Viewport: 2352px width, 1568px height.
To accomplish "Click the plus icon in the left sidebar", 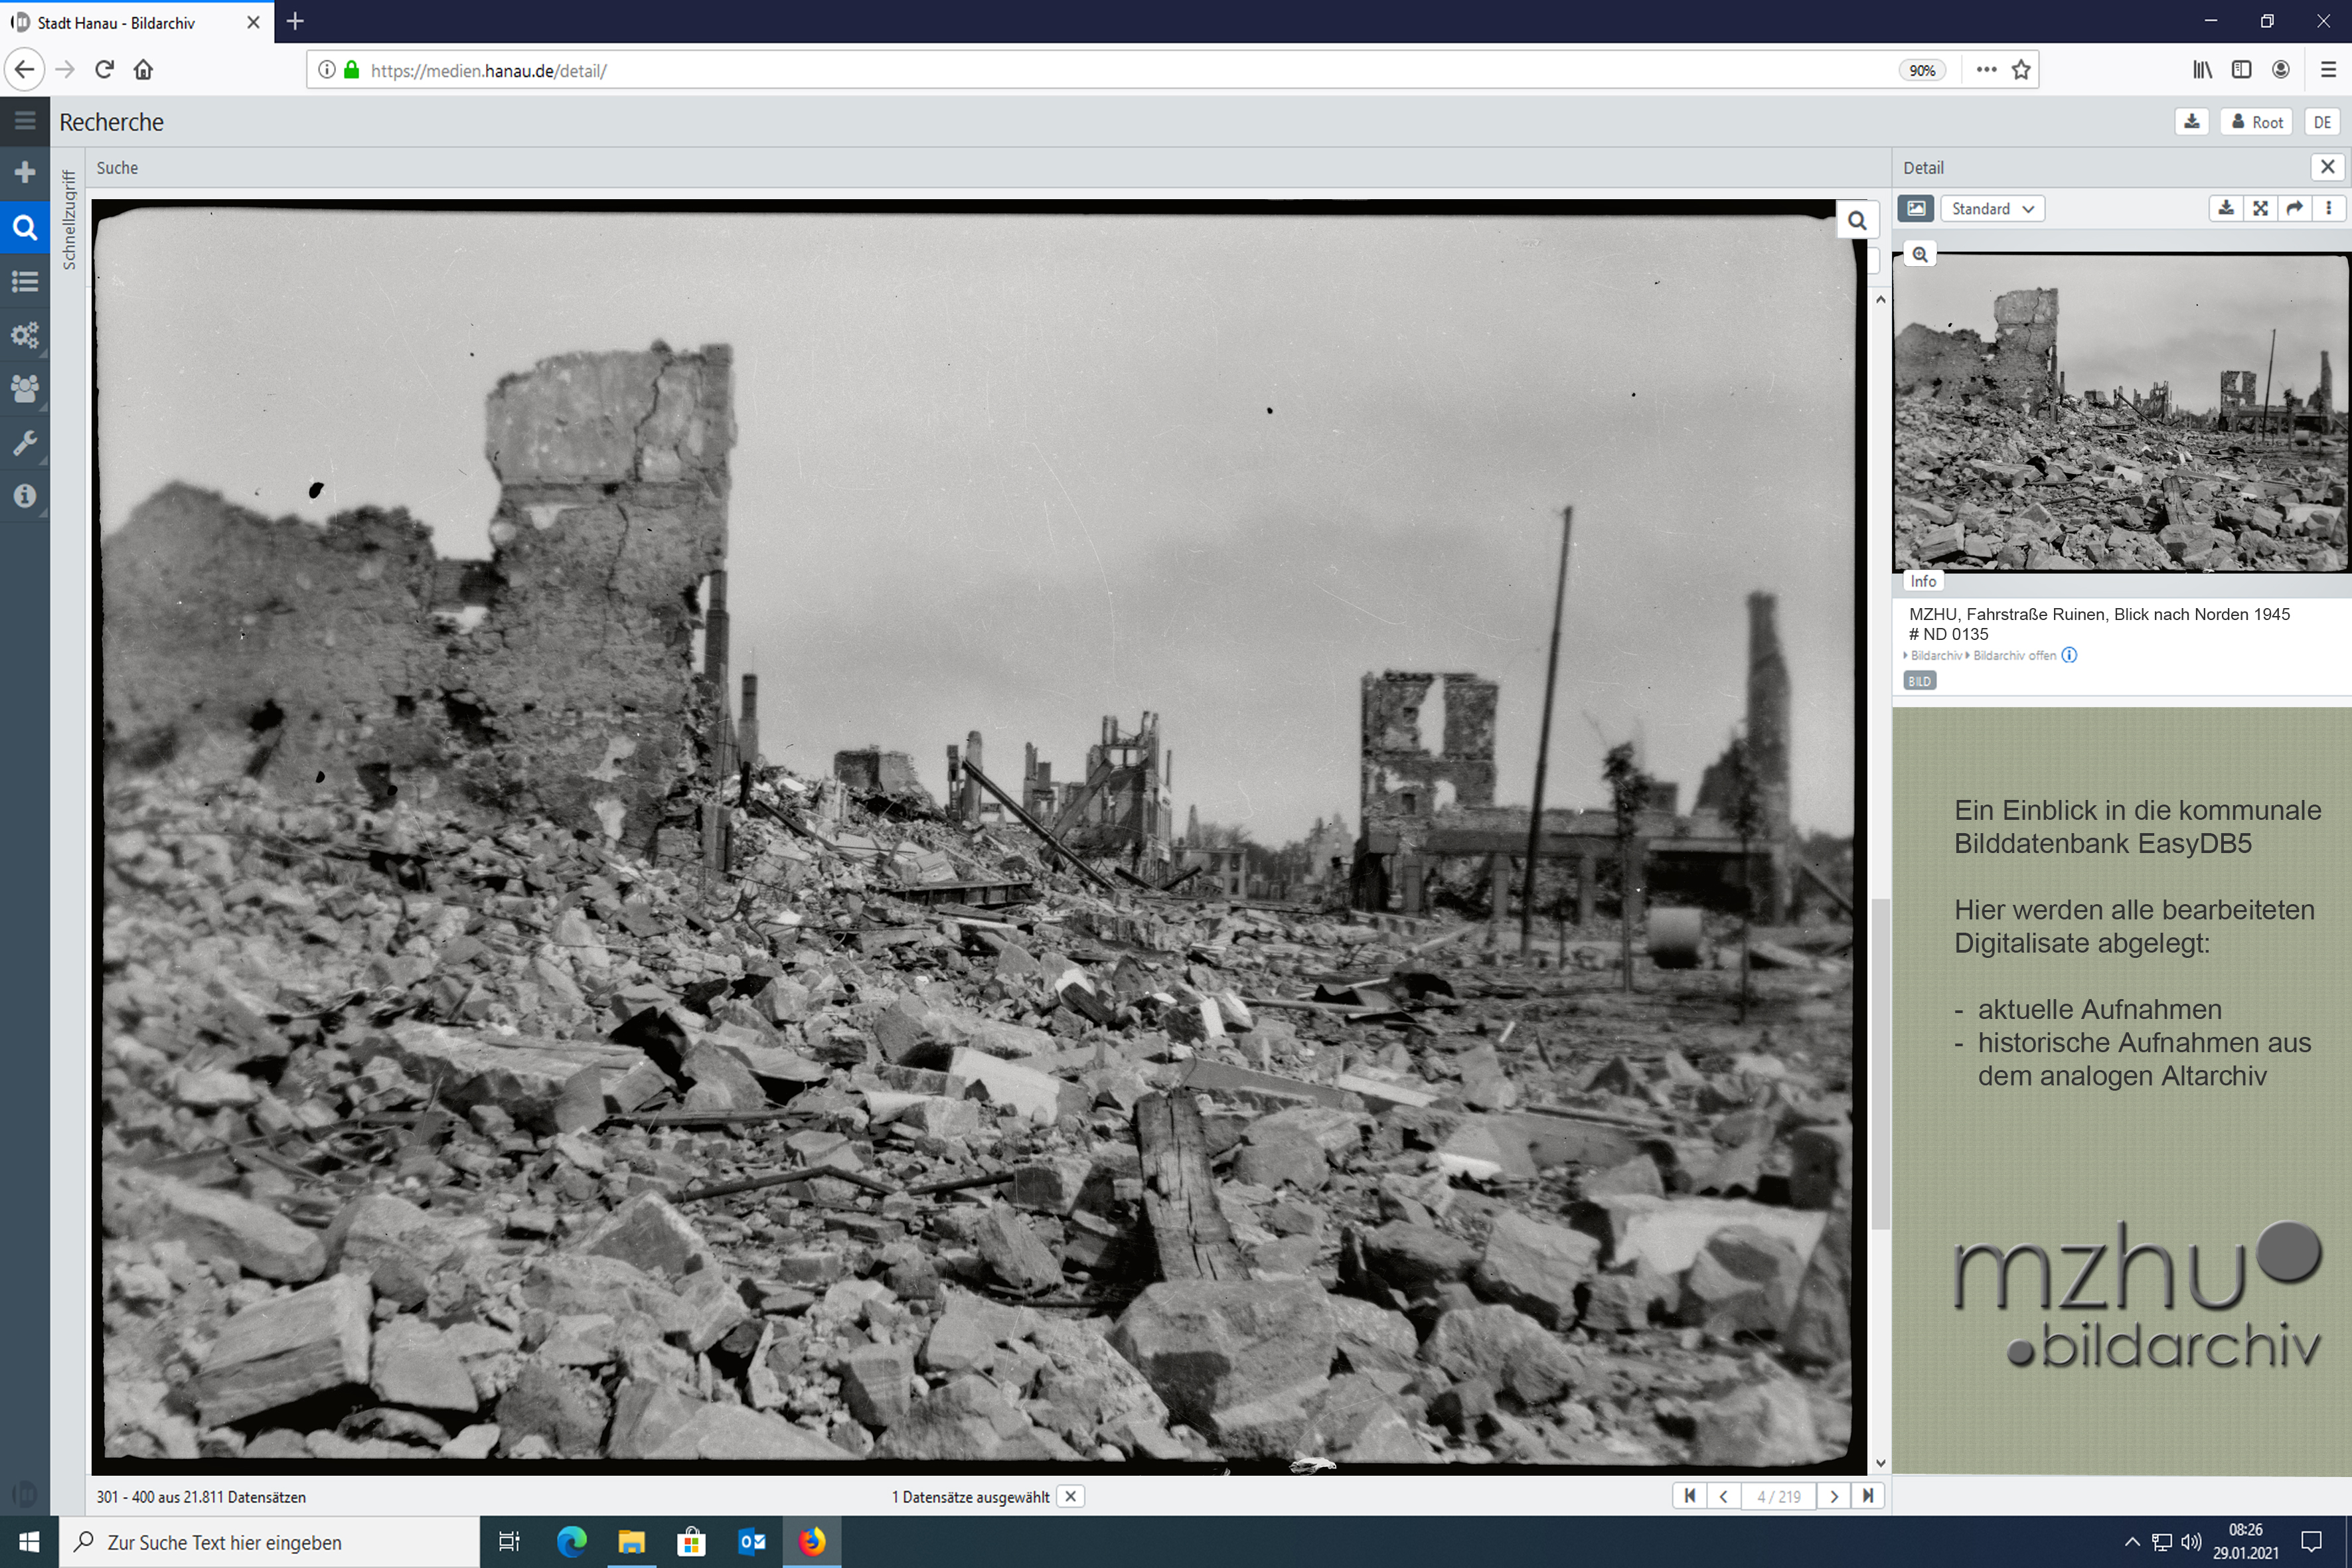I will pyautogui.click(x=25, y=173).
